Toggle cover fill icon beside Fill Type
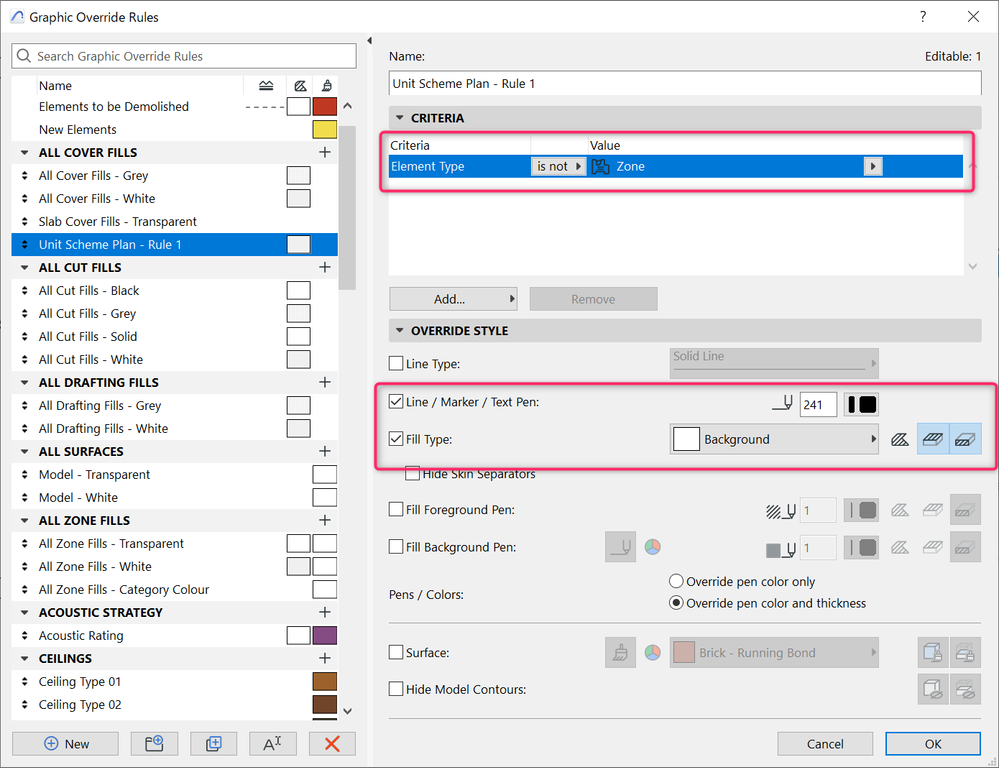Viewport: 999px width, 768px height. point(933,439)
